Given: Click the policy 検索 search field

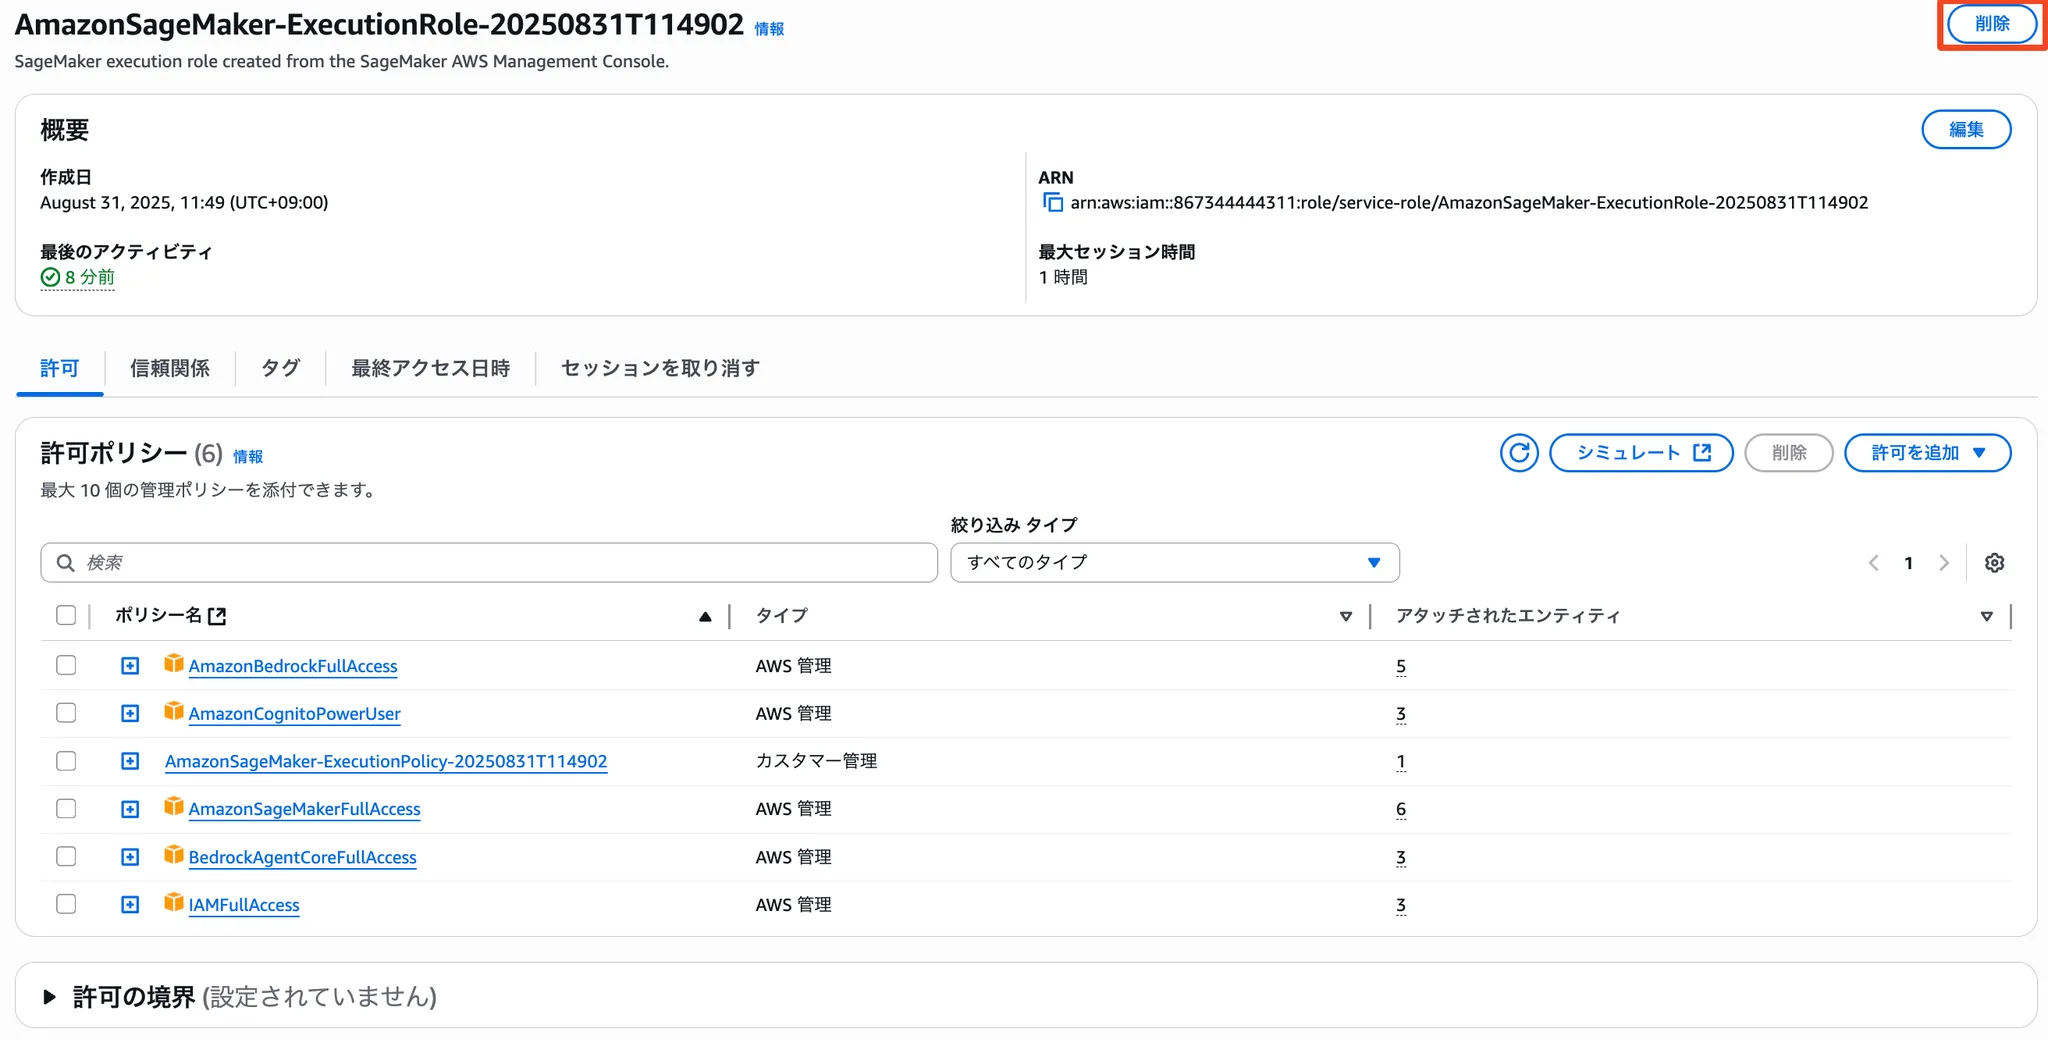Looking at the screenshot, I should (x=489, y=563).
